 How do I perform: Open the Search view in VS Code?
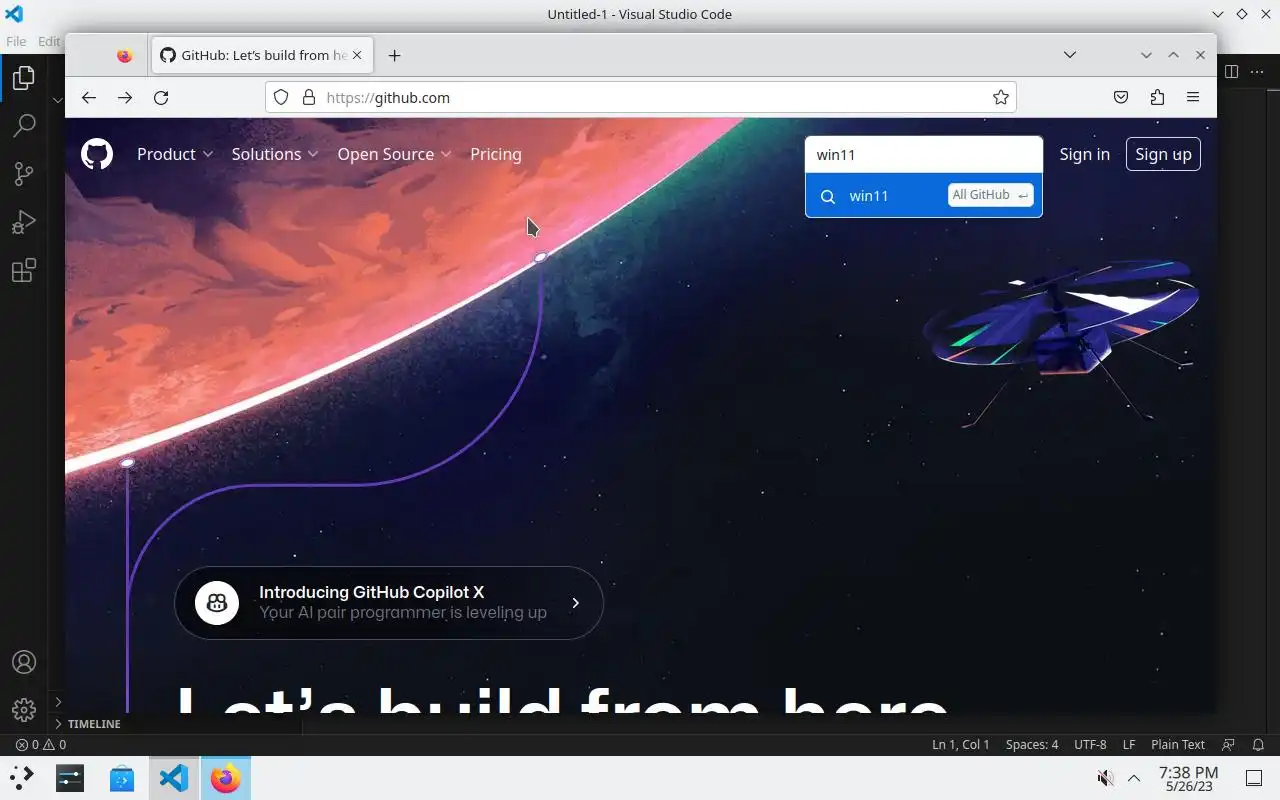pyautogui.click(x=24, y=126)
